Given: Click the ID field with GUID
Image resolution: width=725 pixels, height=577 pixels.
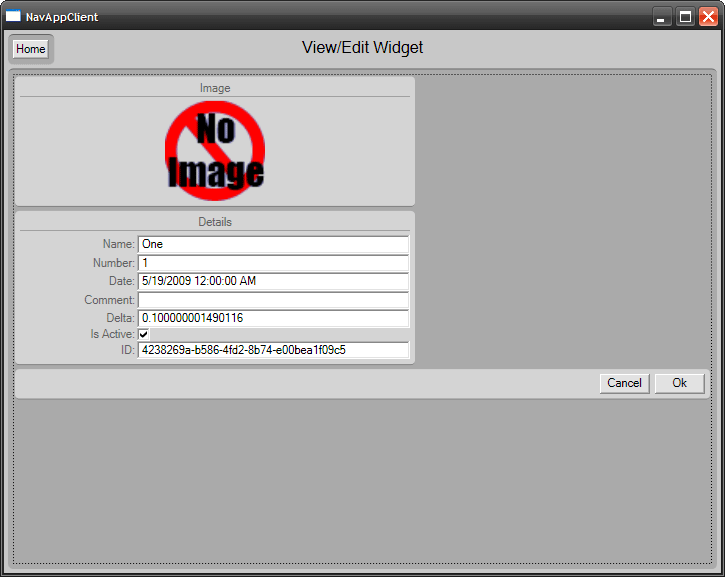Looking at the screenshot, I should pos(273,350).
